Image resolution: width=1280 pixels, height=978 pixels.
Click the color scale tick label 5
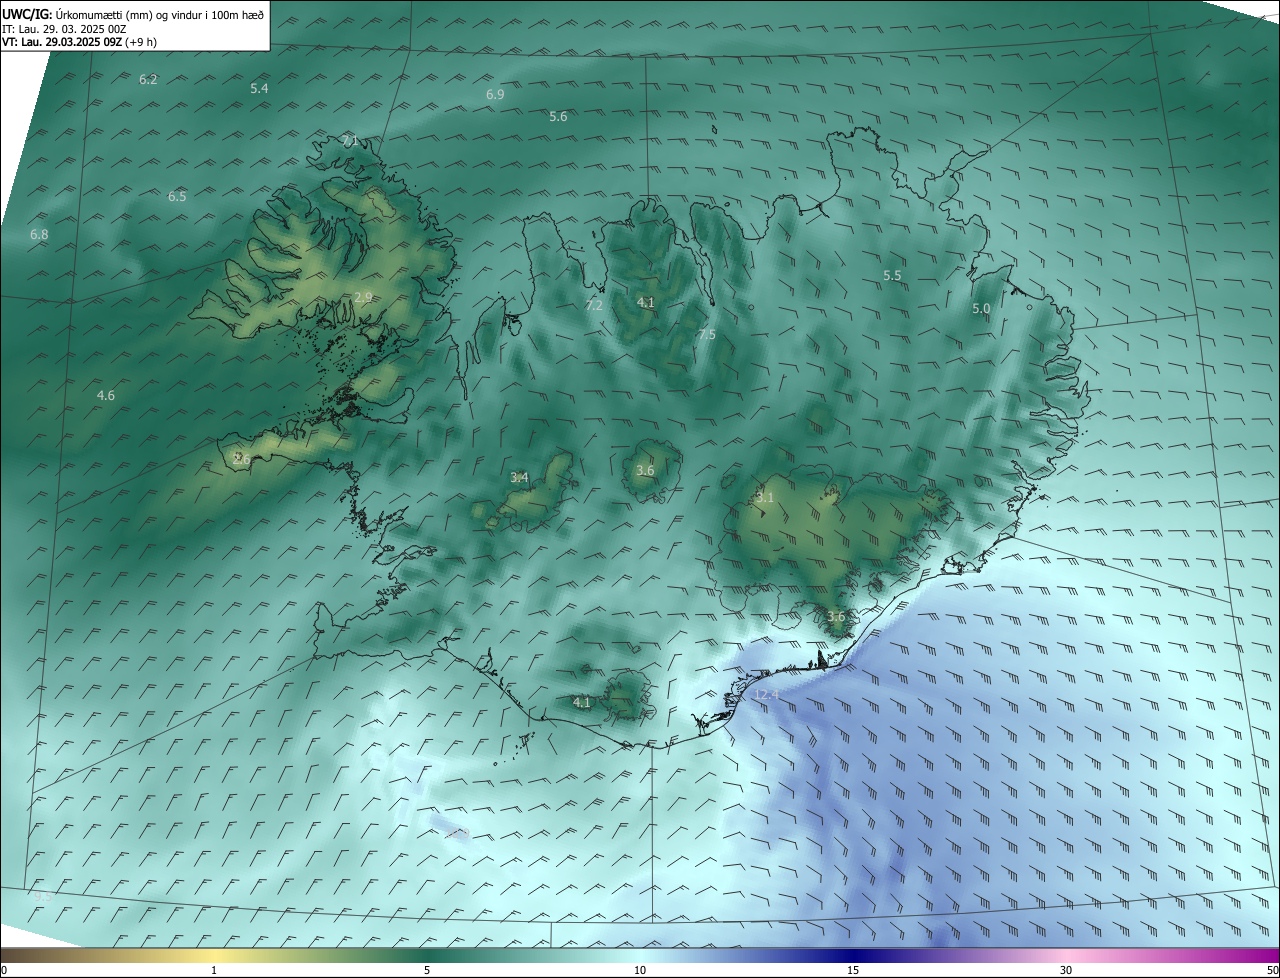click(x=427, y=970)
